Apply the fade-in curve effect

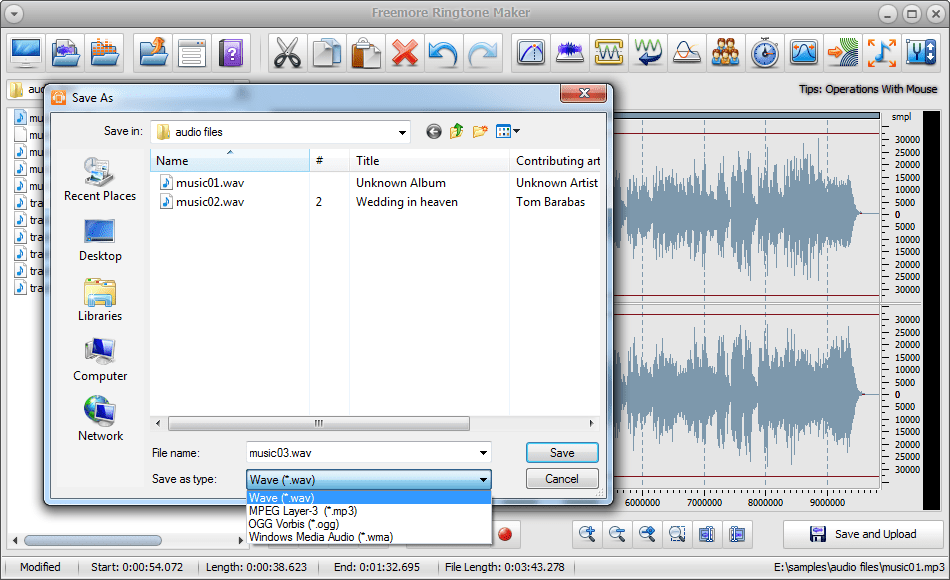pyautogui.click(x=531, y=52)
